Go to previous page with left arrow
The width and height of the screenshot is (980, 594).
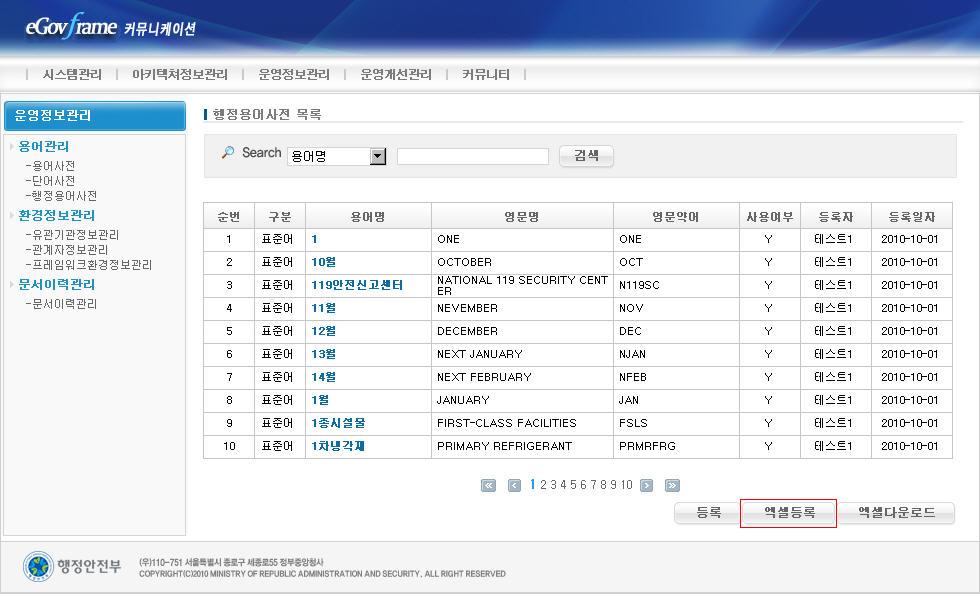(514, 486)
